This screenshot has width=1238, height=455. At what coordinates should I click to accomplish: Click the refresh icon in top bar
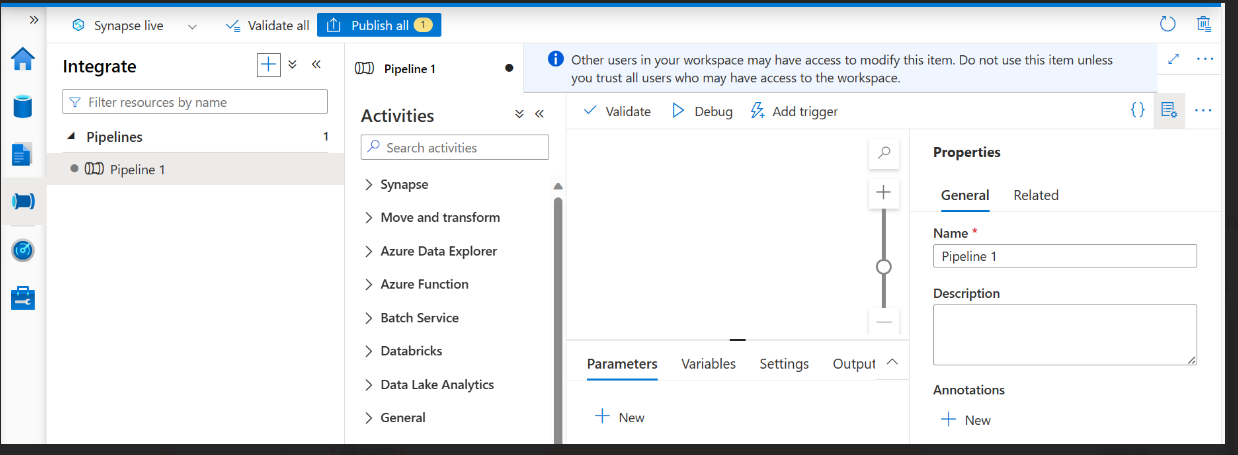click(x=1167, y=24)
